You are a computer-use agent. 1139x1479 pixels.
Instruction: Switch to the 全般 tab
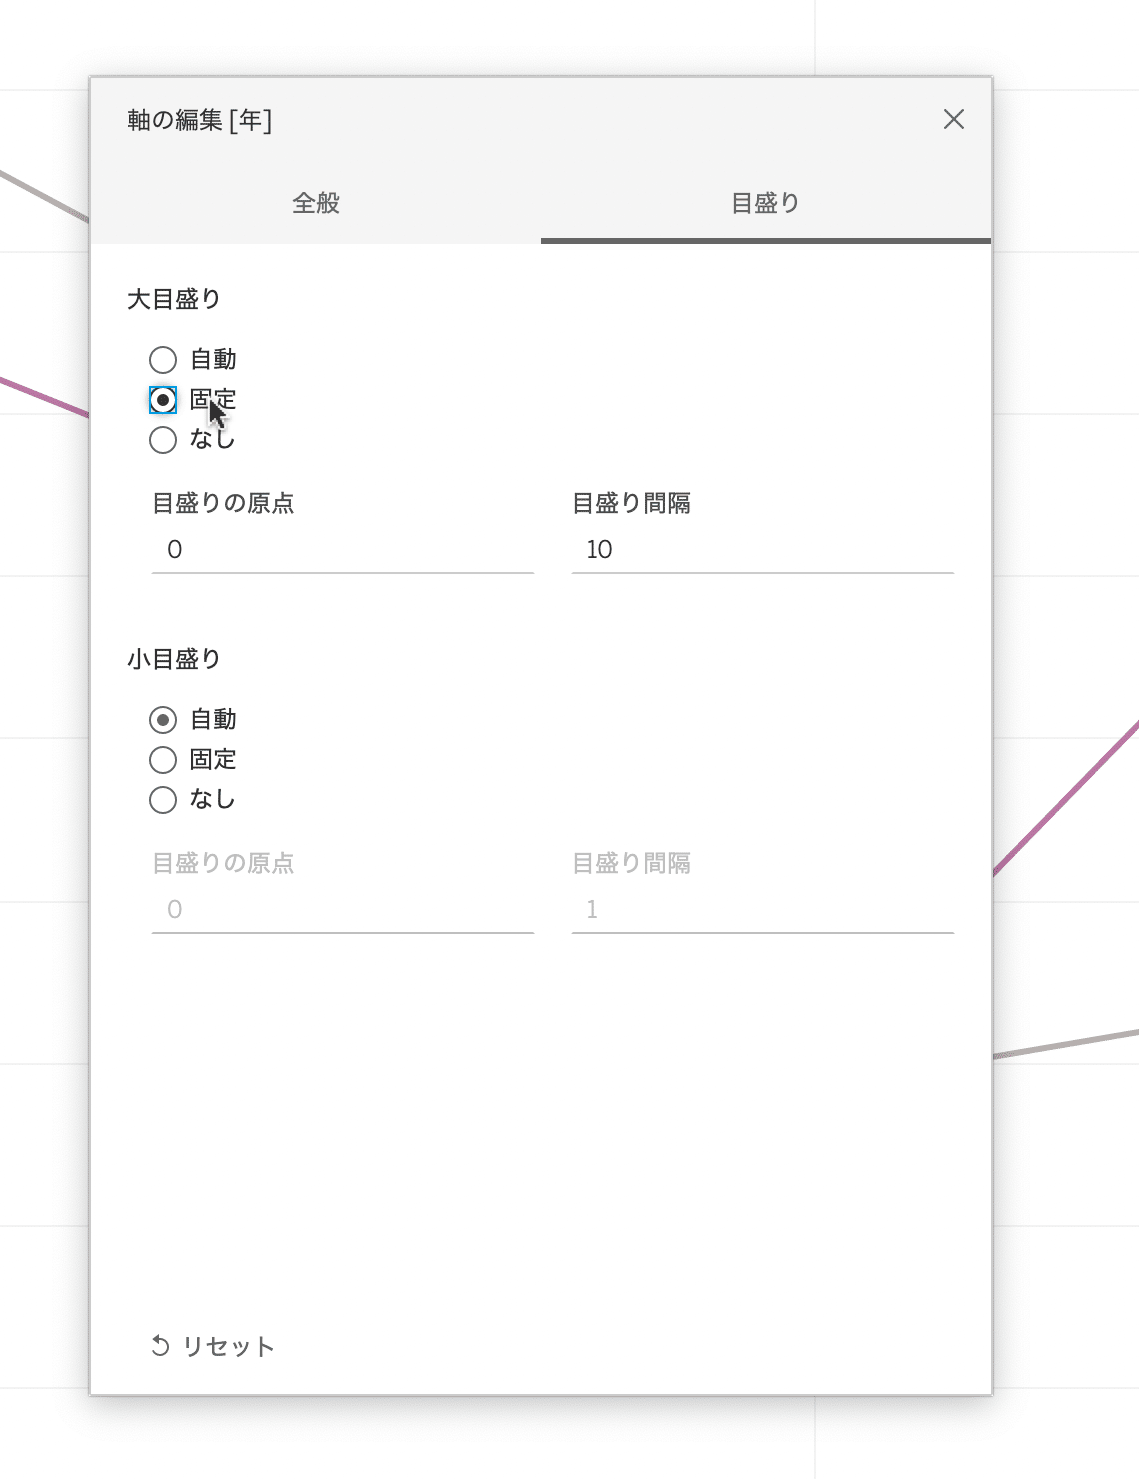(316, 203)
